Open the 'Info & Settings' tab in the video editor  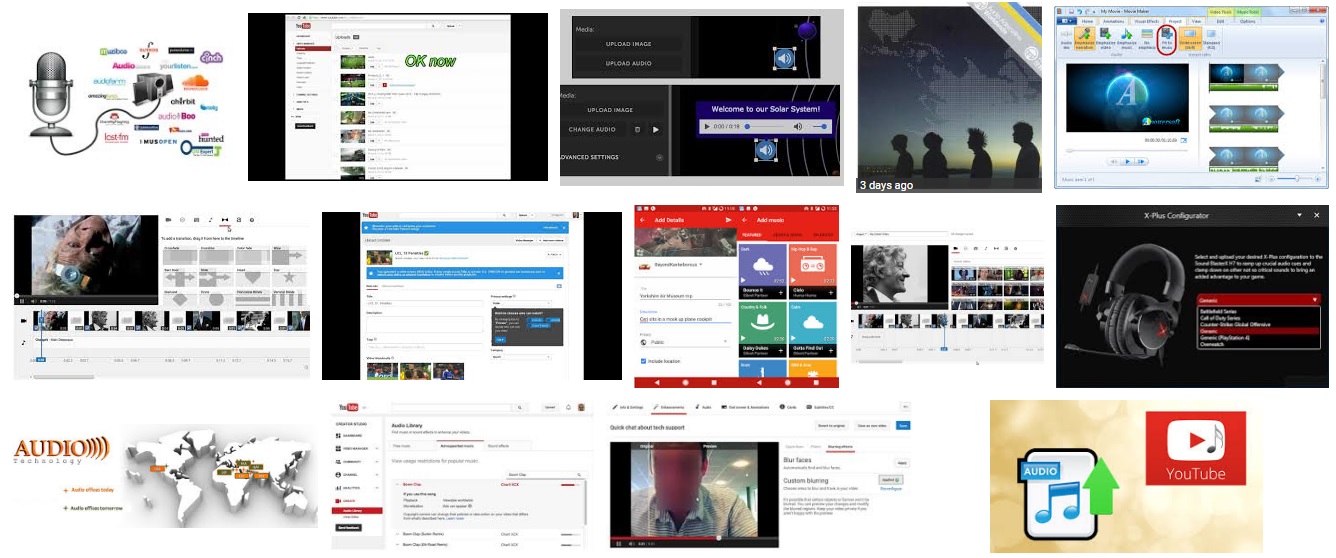tap(628, 407)
